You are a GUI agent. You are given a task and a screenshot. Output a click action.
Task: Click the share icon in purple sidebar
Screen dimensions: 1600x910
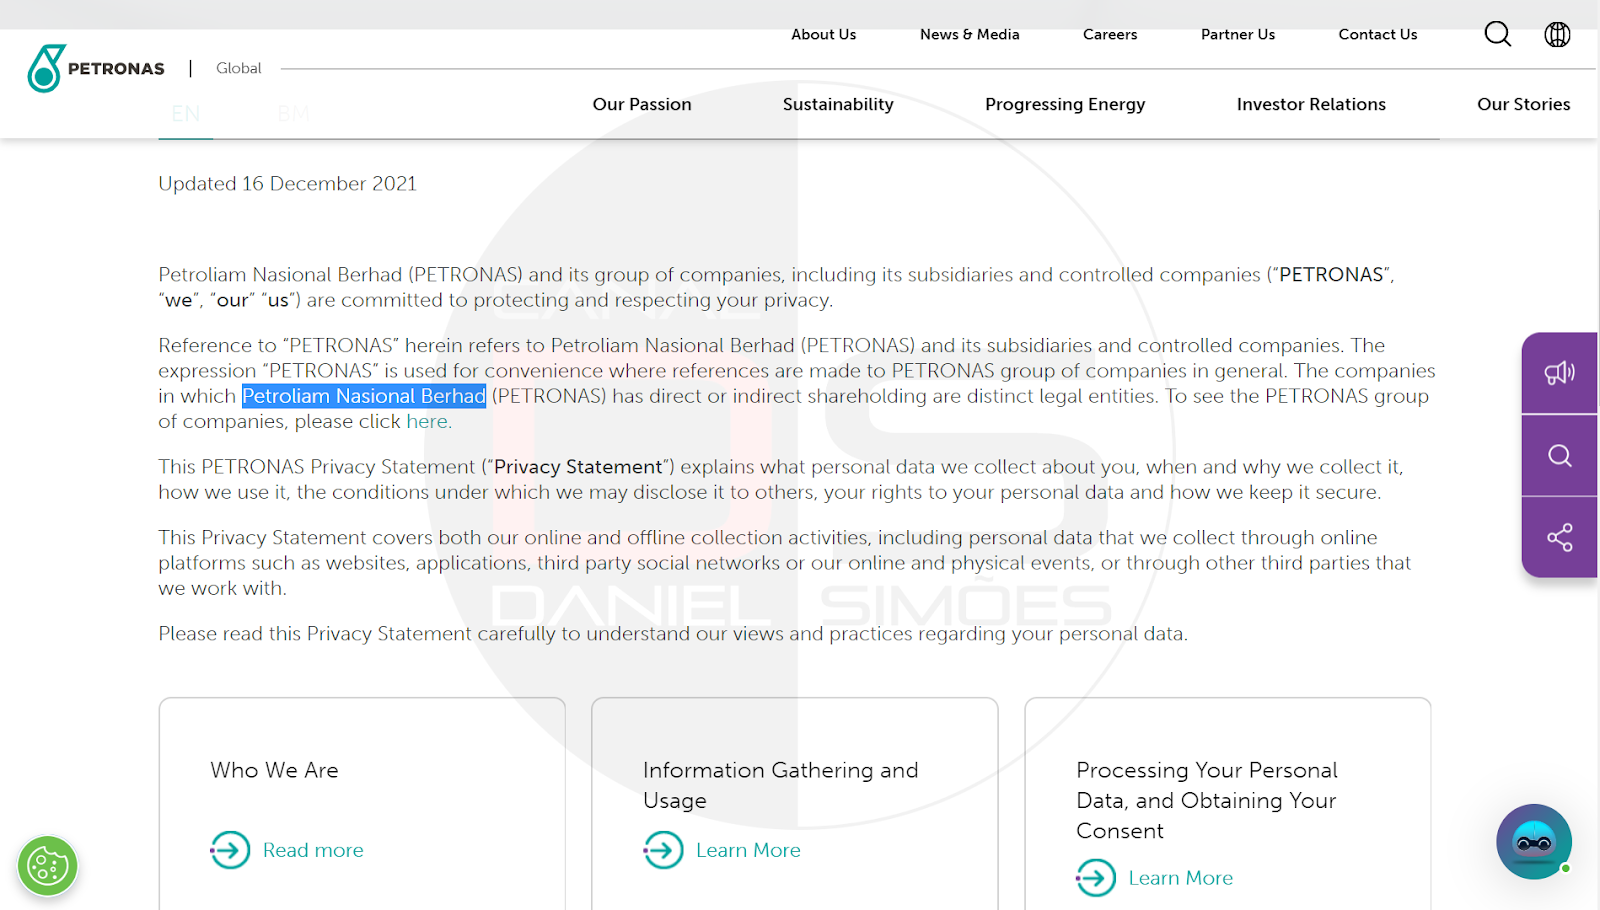point(1559,537)
